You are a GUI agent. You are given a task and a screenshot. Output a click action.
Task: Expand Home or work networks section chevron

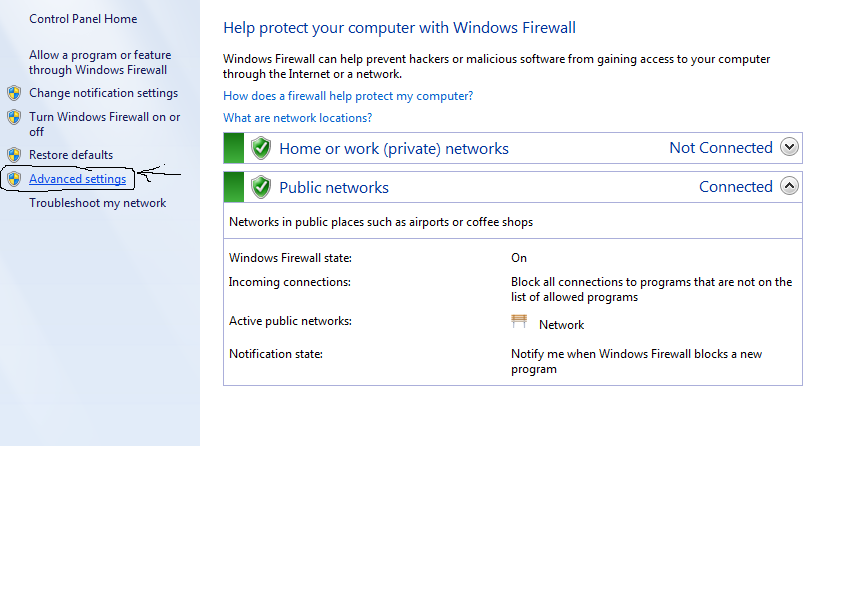(x=789, y=147)
